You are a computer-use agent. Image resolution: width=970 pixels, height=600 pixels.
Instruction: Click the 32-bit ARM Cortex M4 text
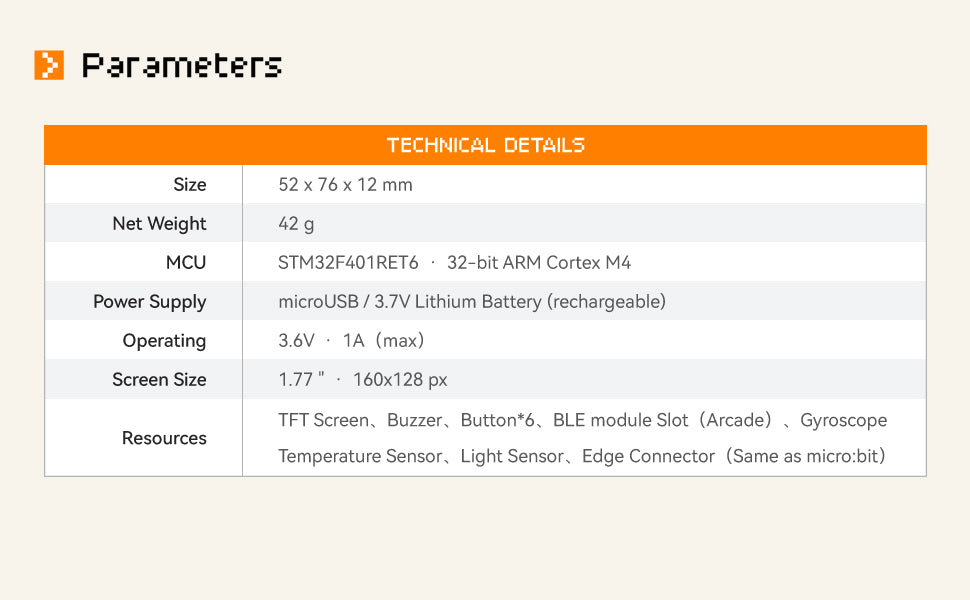(x=539, y=263)
